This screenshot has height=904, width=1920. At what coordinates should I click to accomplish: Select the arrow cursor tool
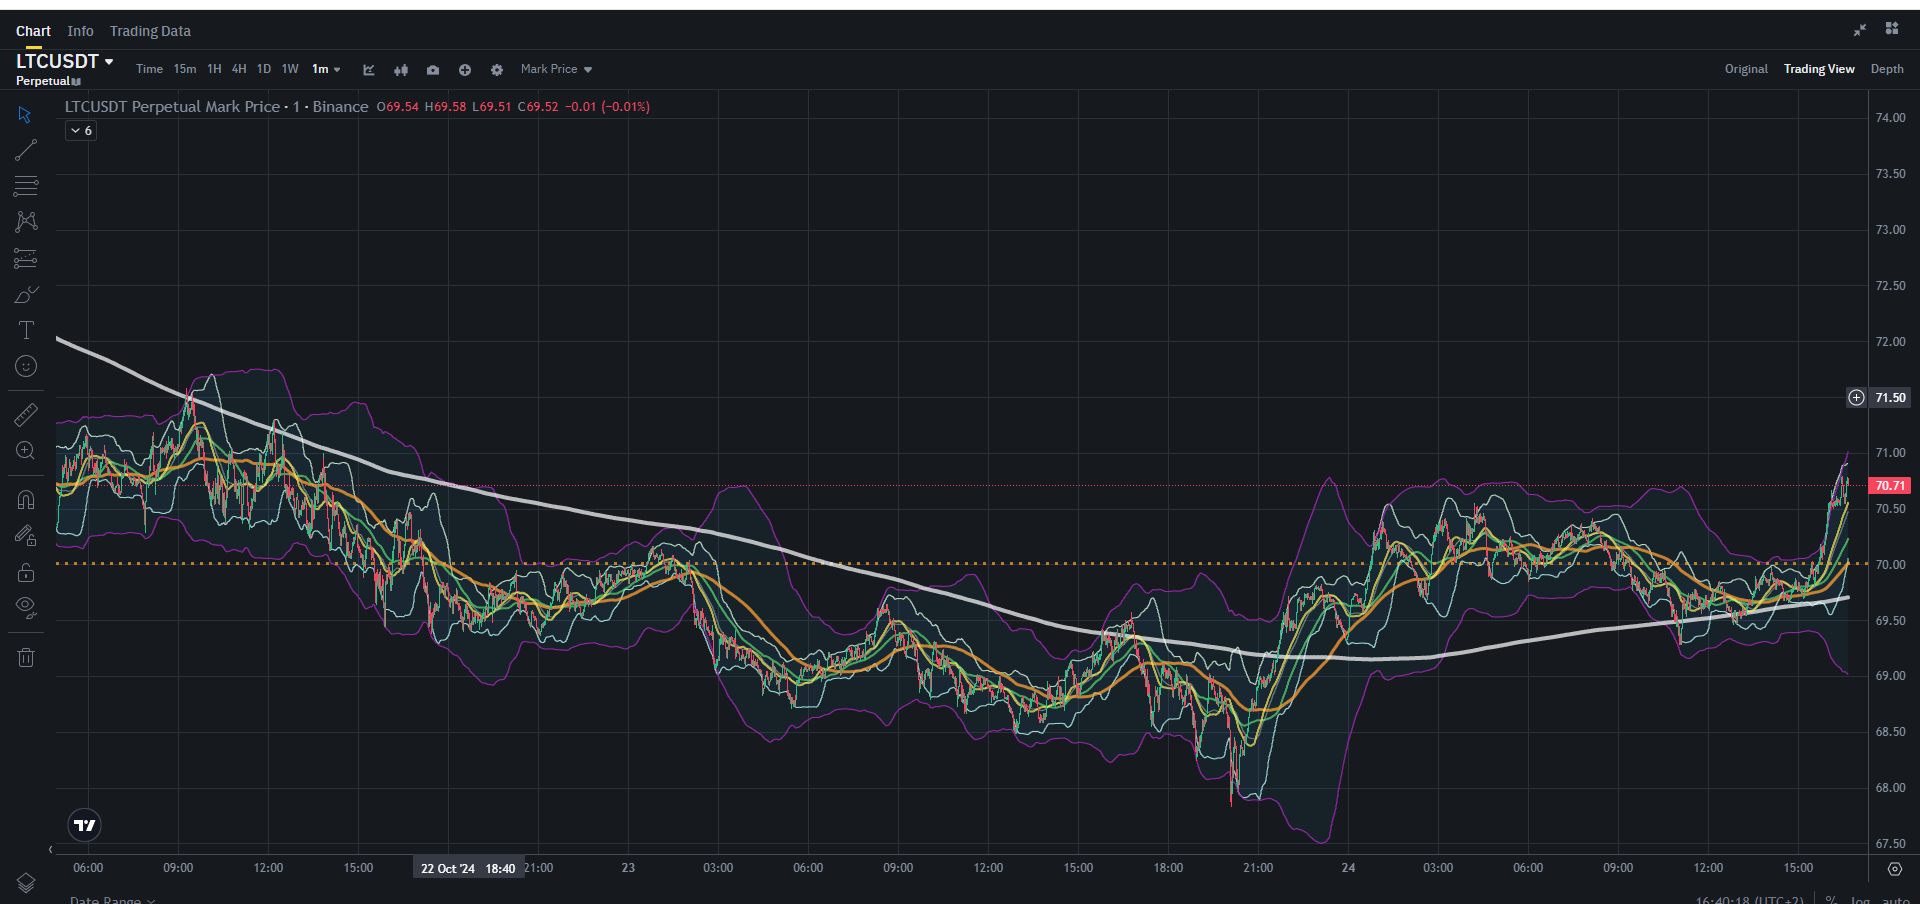(26, 115)
